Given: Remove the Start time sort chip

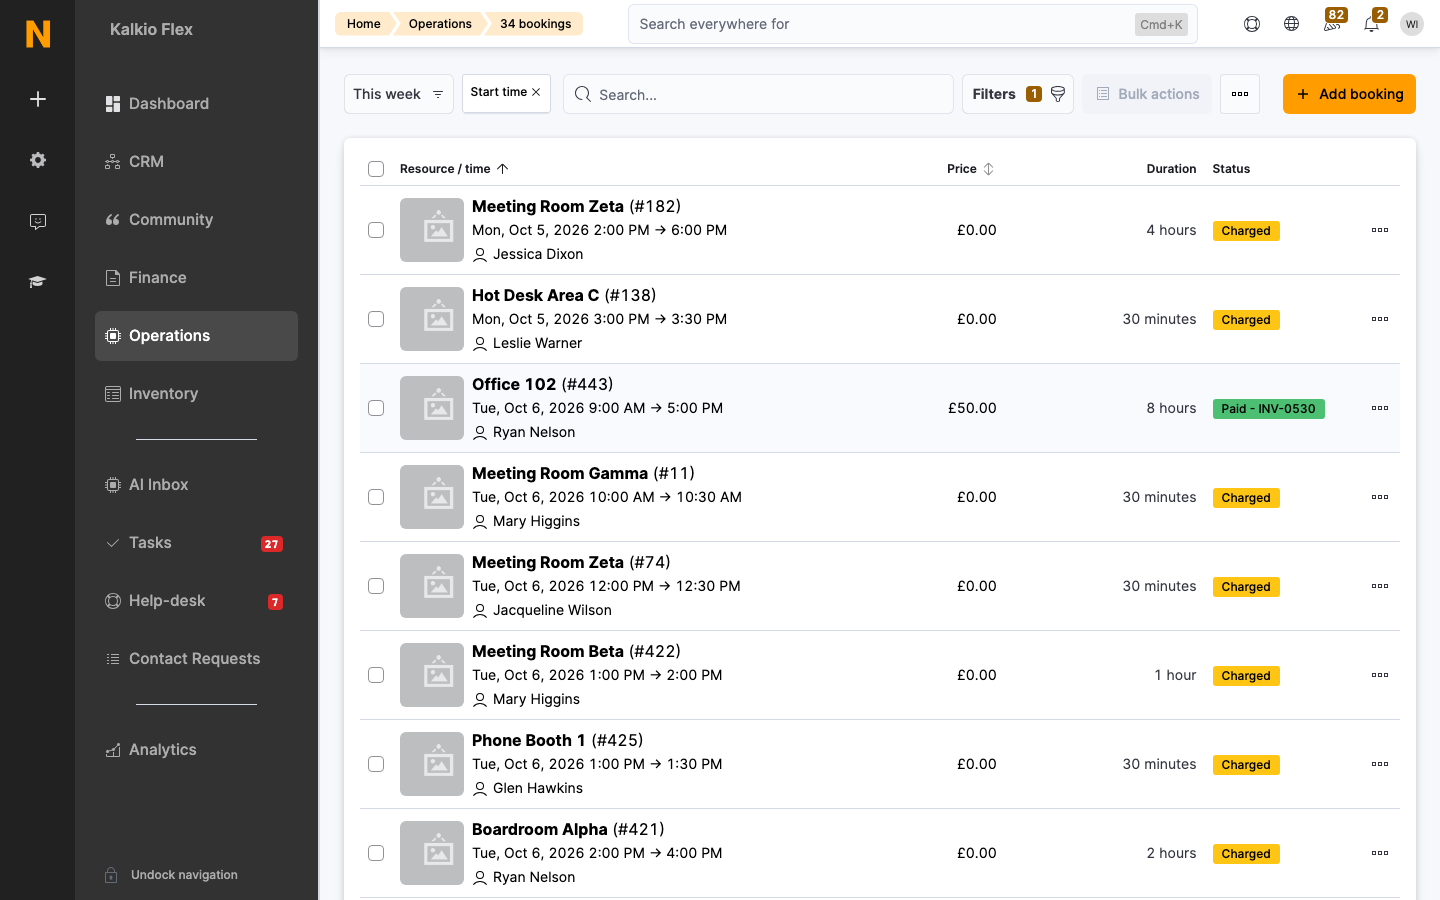Looking at the screenshot, I should [x=536, y=92].
